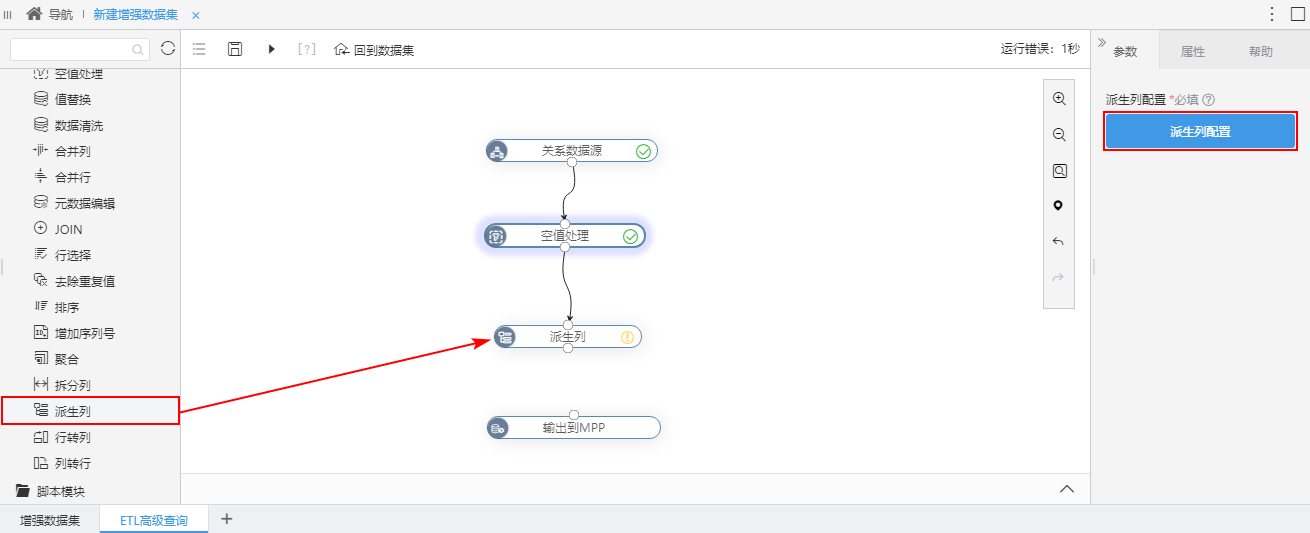
Task: Click the window square icon top right
Action: [1299, 14]
